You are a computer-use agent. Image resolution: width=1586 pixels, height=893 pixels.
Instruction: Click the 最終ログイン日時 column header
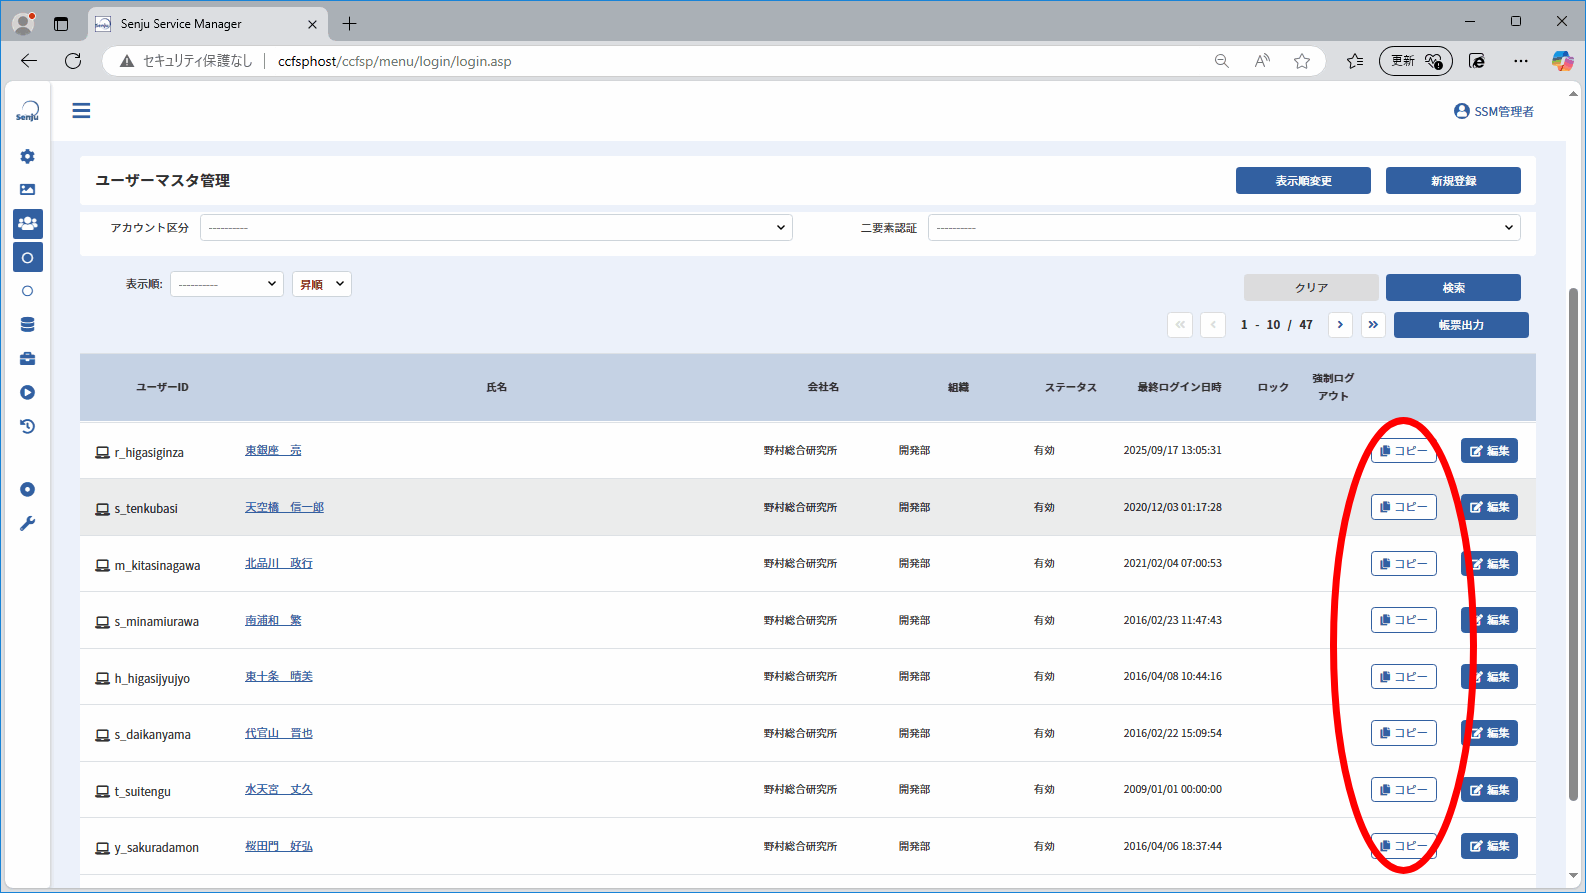click(x=1179, y=387)
